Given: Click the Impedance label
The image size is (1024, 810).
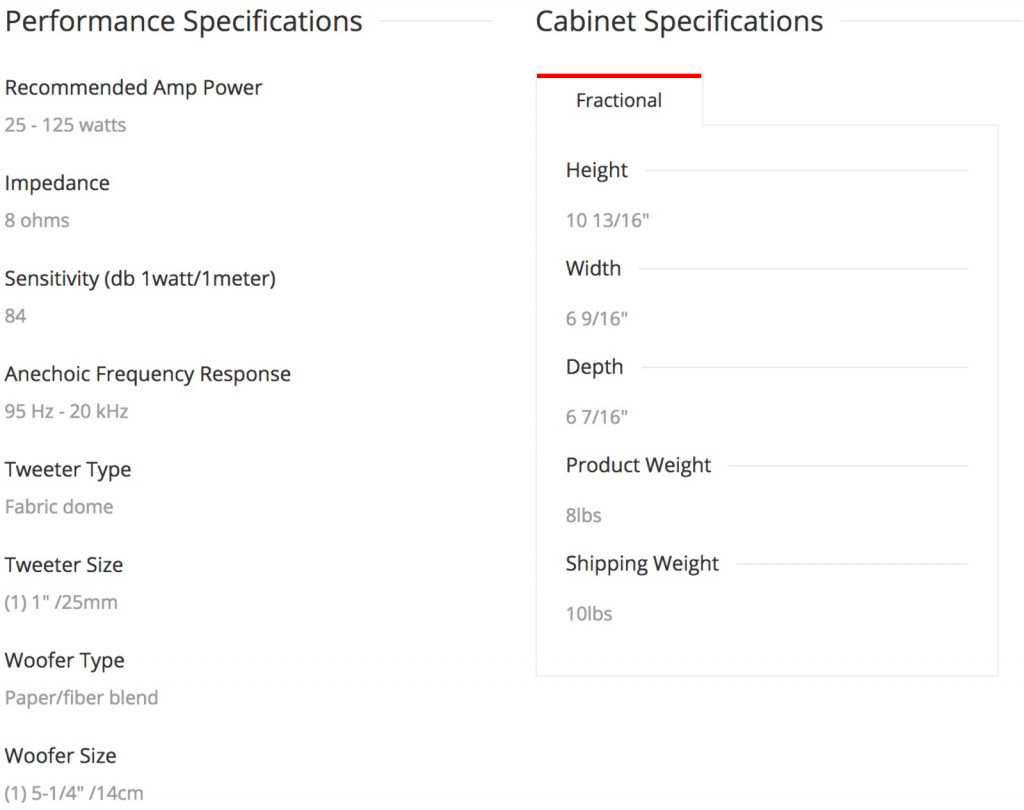Looking at the screenshot, I should click(57, 184).
